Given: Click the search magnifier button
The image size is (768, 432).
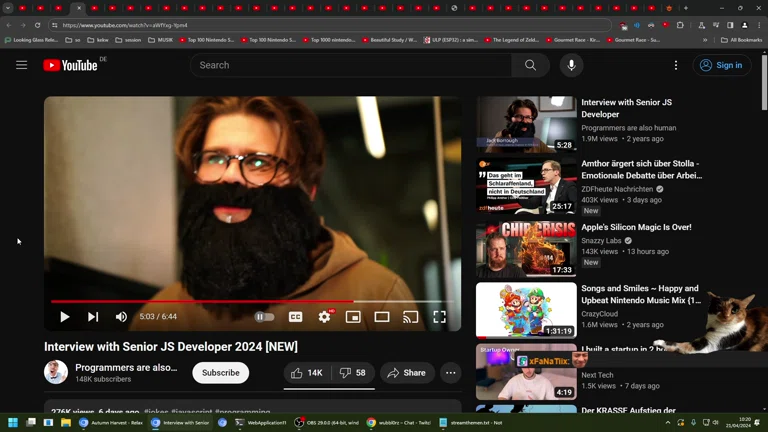Looking at the screenshot, I should 530,65.
